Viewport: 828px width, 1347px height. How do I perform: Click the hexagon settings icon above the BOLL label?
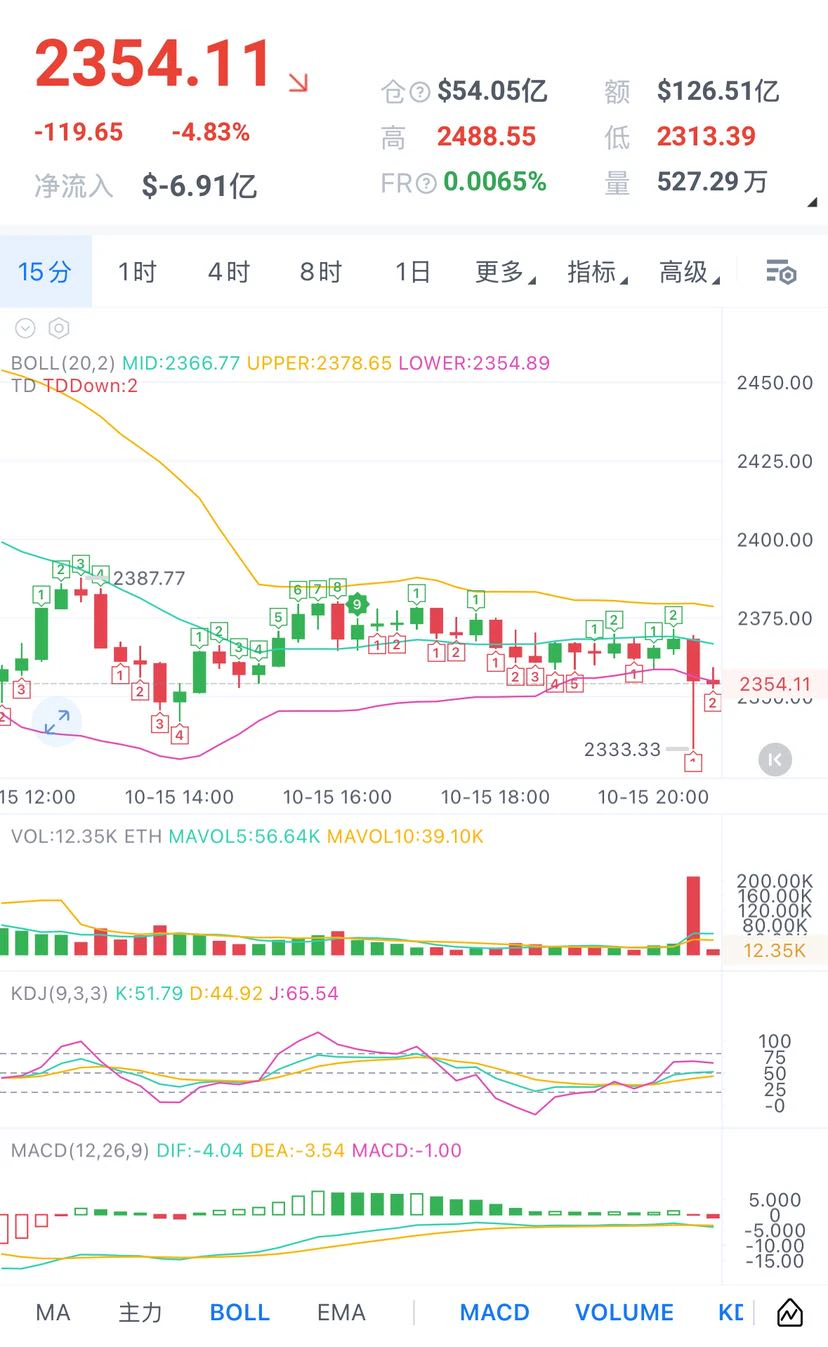coord(59,328)
